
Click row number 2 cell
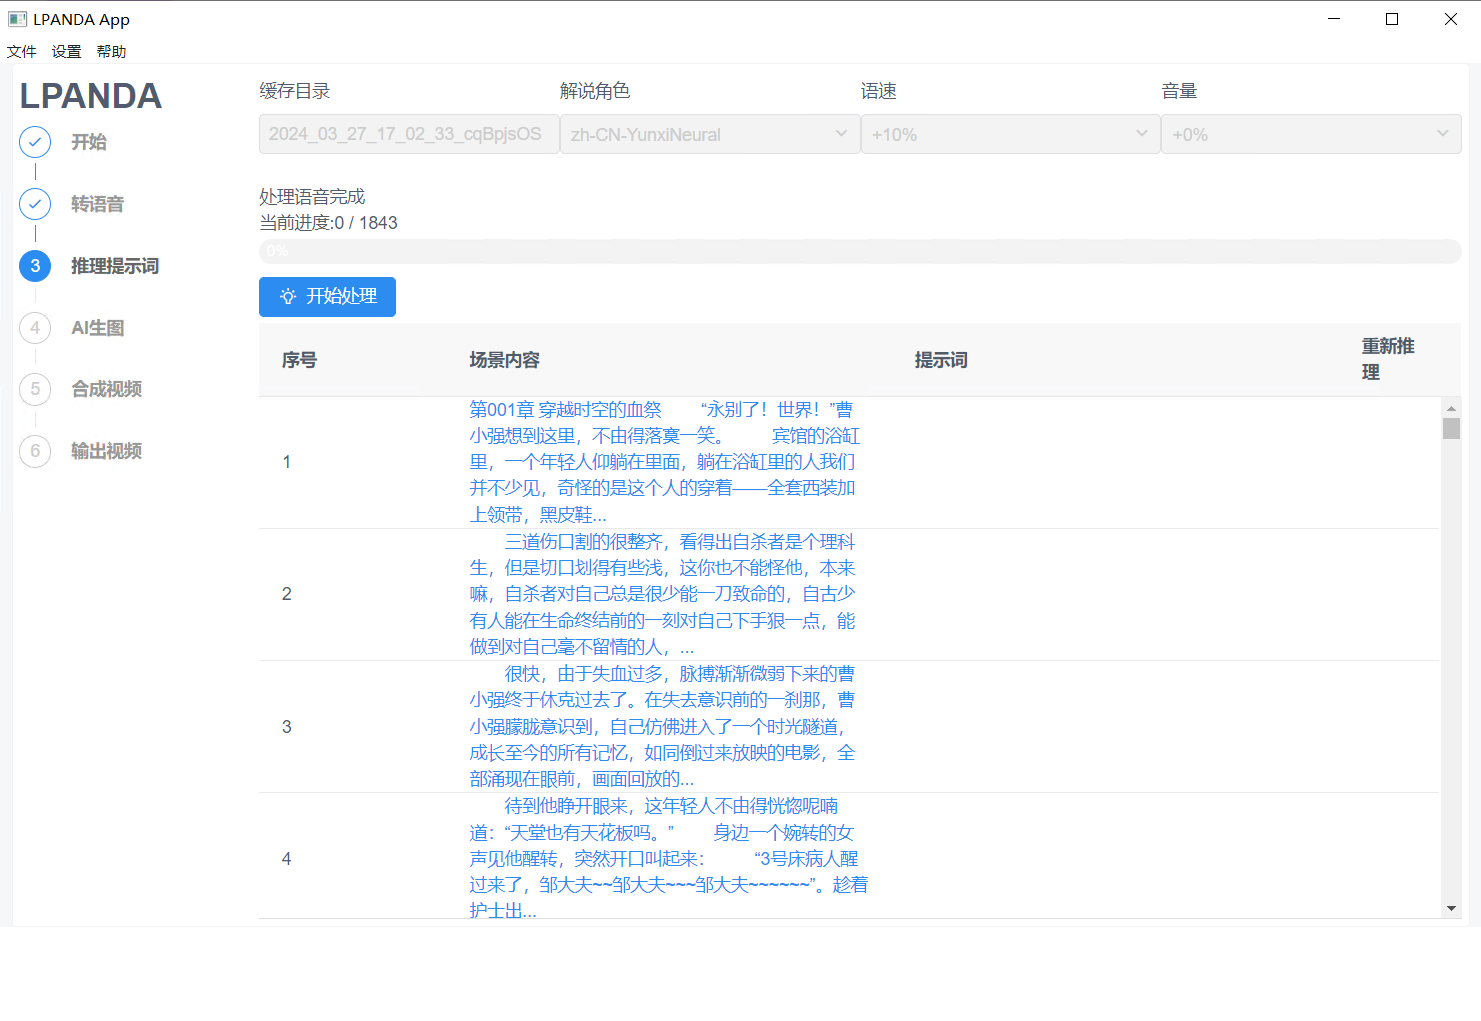287,594
